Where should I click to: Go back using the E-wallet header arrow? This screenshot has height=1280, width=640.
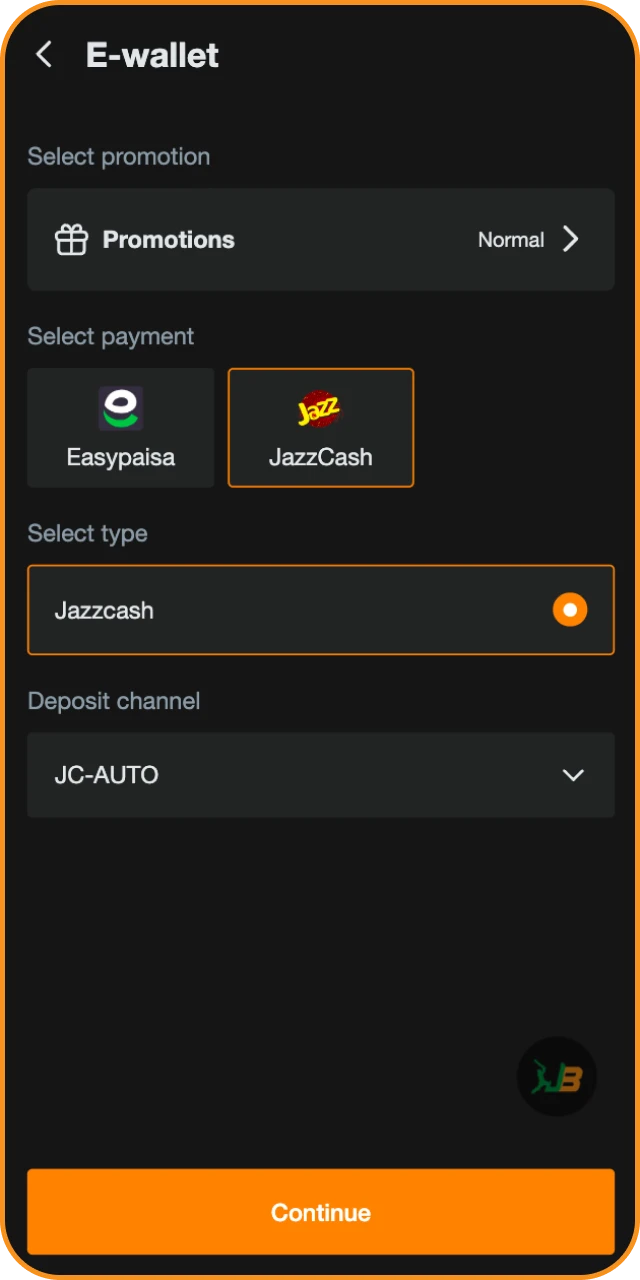43,55
